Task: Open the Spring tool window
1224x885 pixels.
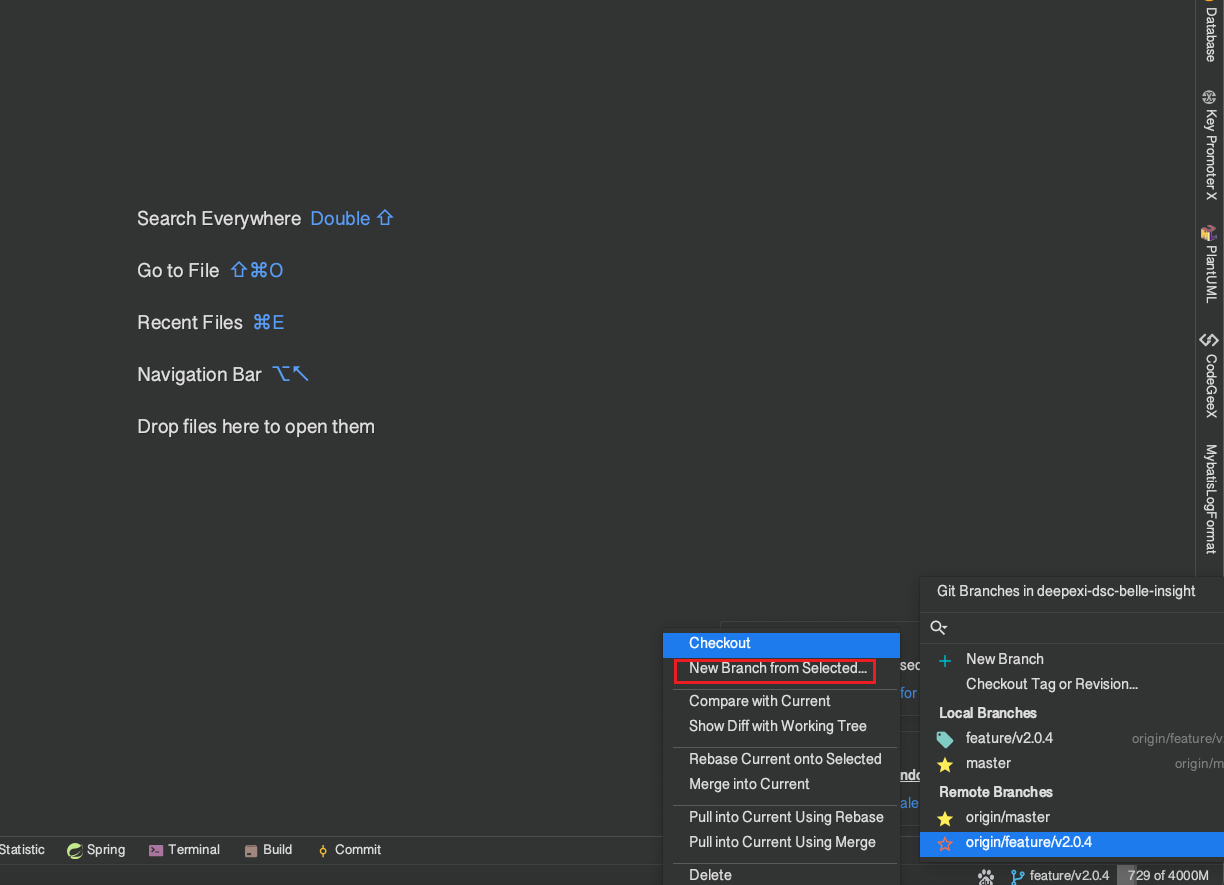Action: (96, 850)
